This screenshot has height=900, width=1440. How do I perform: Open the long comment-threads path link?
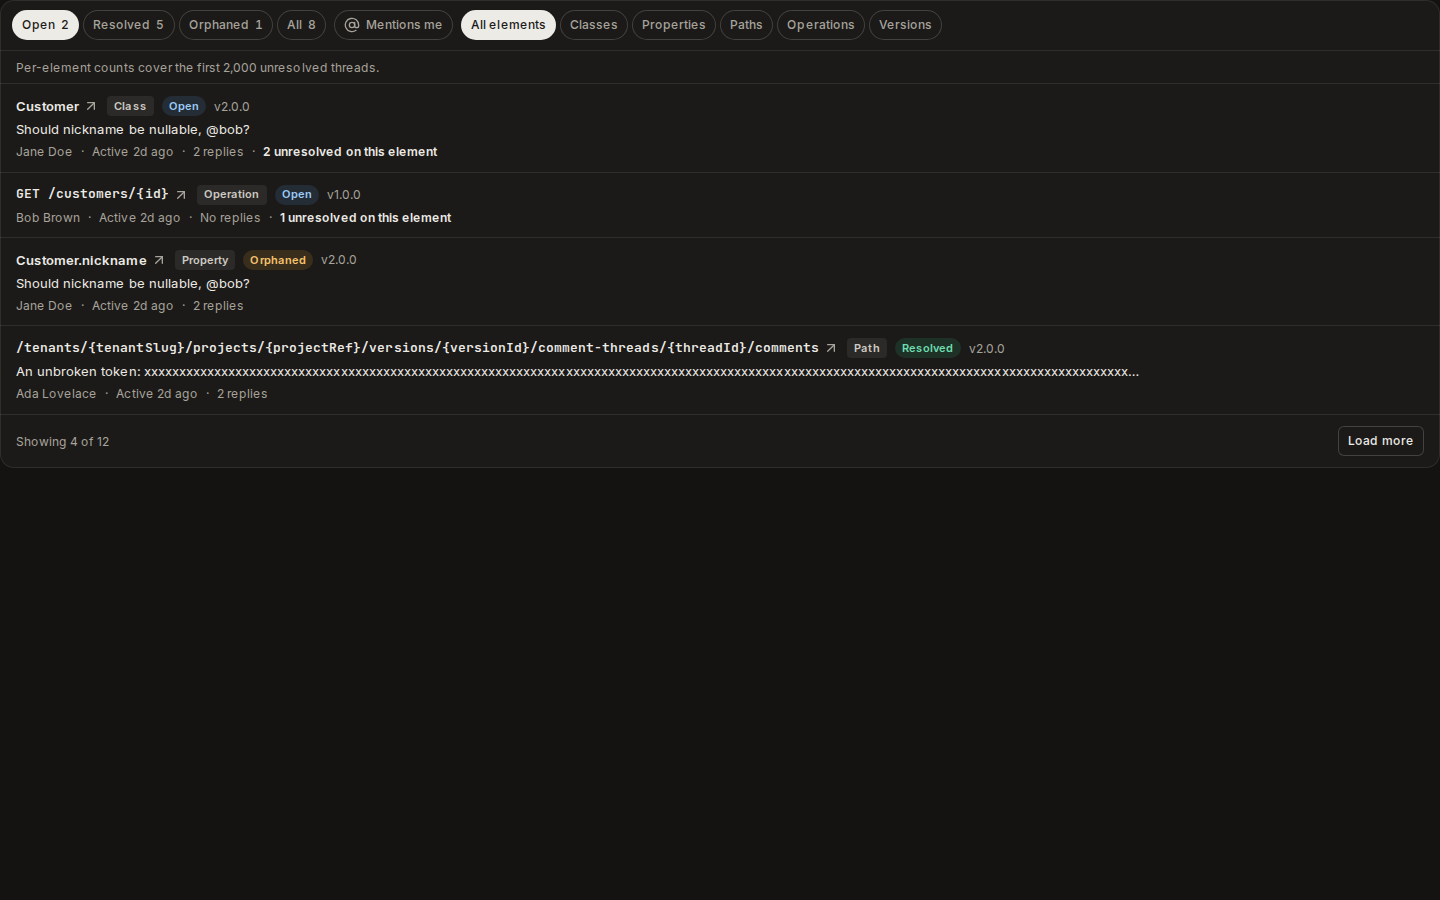click(417, 348)
